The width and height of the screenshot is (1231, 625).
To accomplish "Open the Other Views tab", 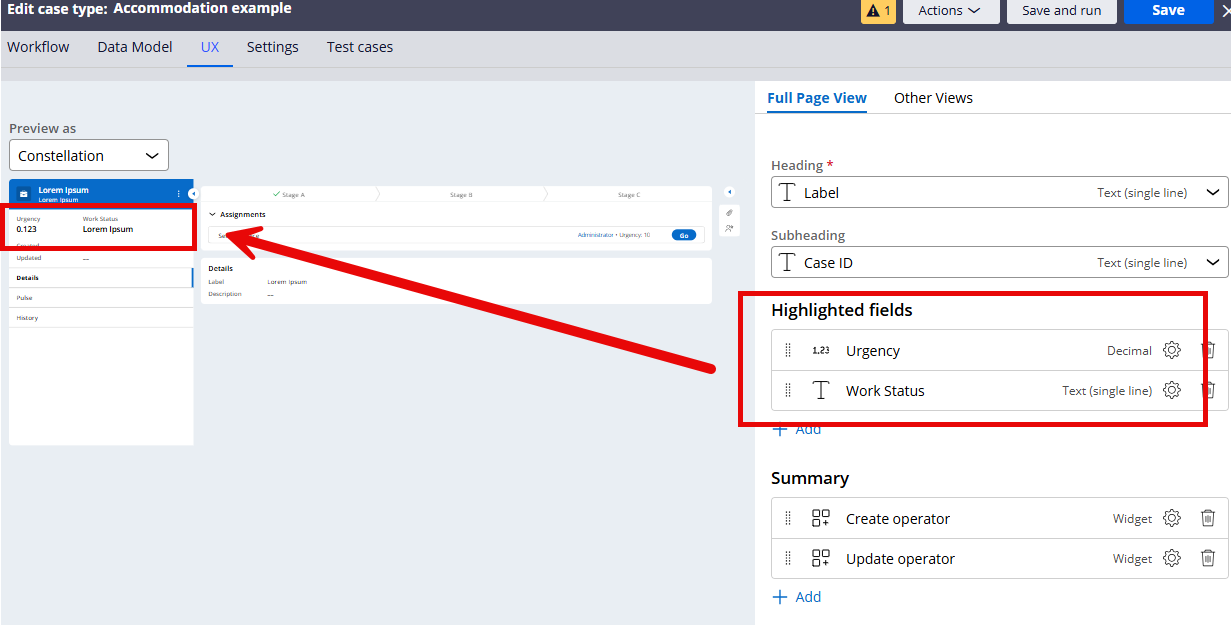I will pos(933,97).
